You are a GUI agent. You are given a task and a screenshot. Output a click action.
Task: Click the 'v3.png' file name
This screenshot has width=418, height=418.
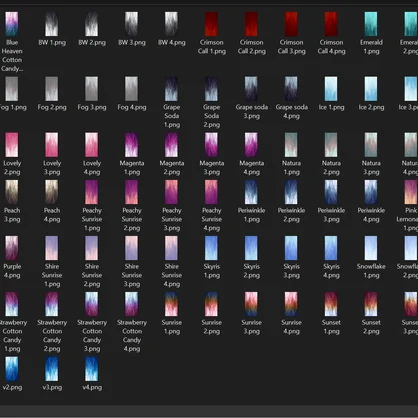pos(52,387)
